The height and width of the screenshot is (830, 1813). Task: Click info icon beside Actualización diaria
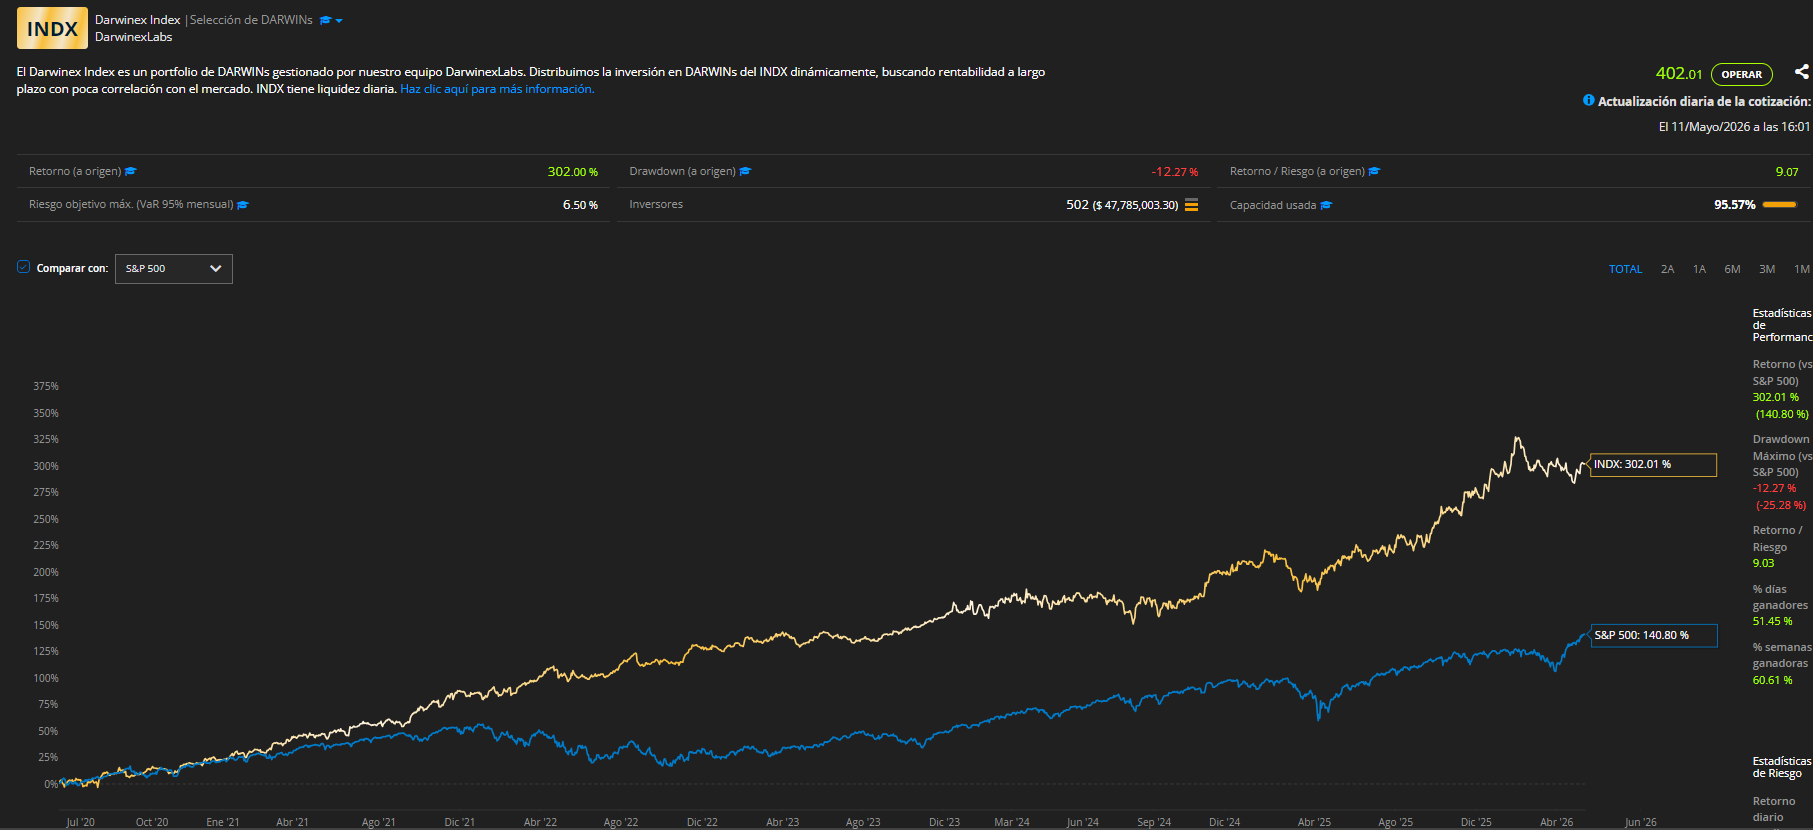pos(1588,100)
